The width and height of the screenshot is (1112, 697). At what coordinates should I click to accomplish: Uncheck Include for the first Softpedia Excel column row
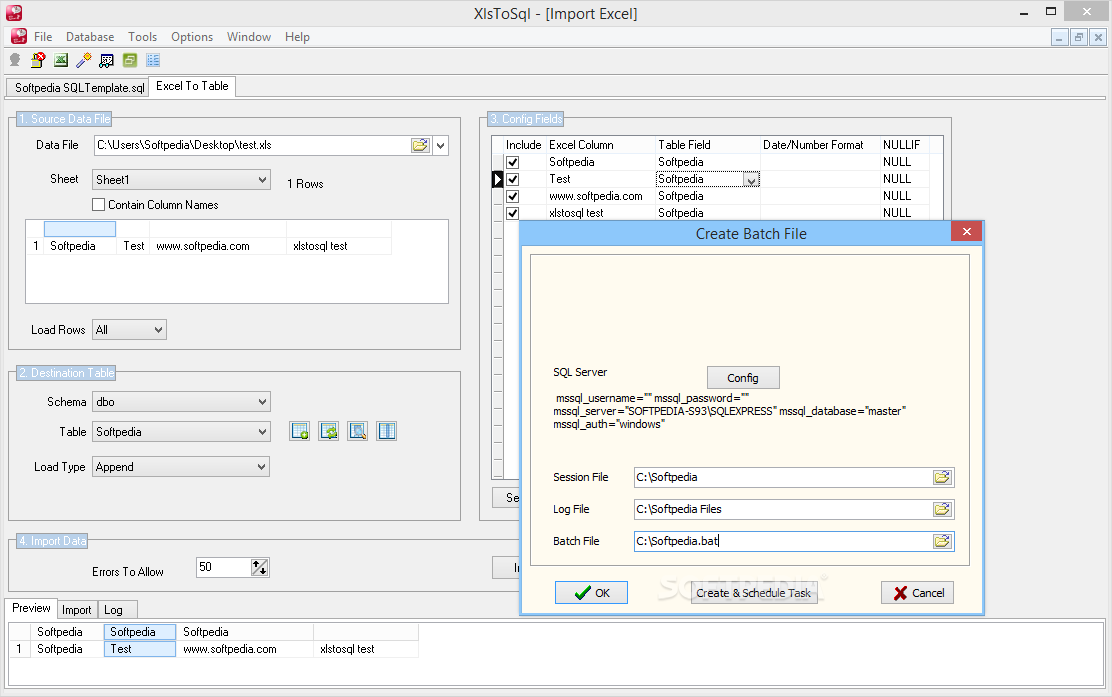pyautogui.click(x=513, y=162)
